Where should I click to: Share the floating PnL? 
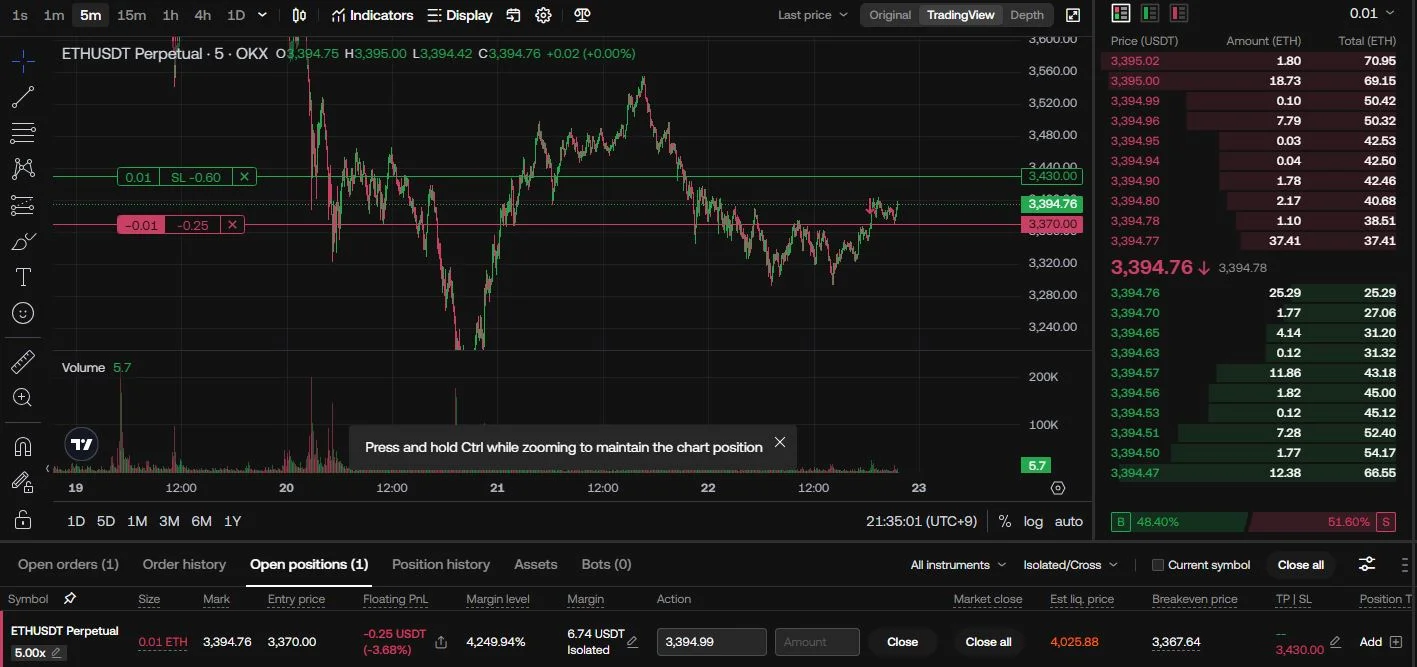point(441,642)
